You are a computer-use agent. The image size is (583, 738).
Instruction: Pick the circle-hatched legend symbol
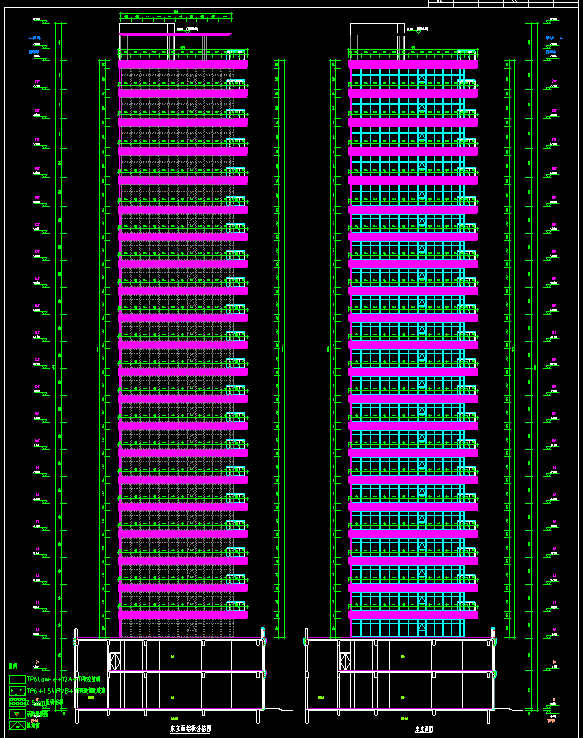click(17, 702)
